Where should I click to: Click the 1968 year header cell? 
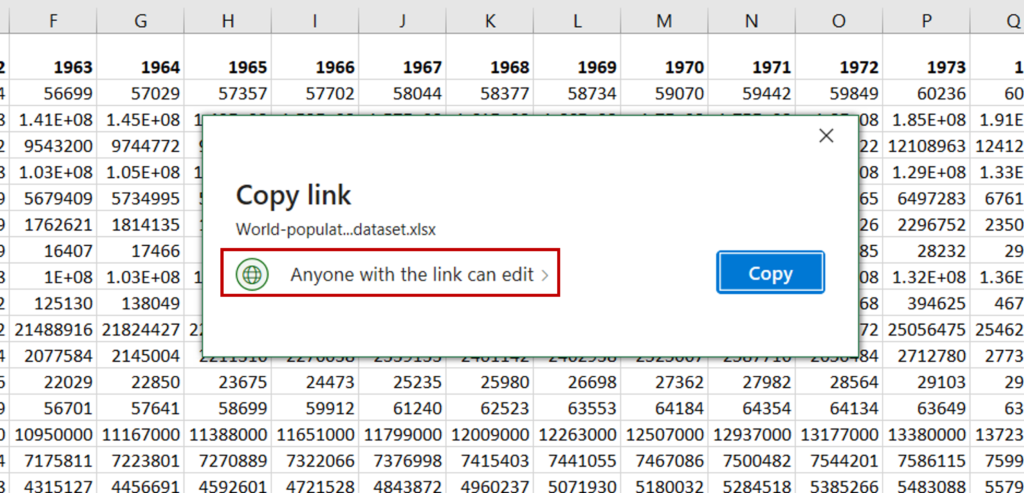490,57
